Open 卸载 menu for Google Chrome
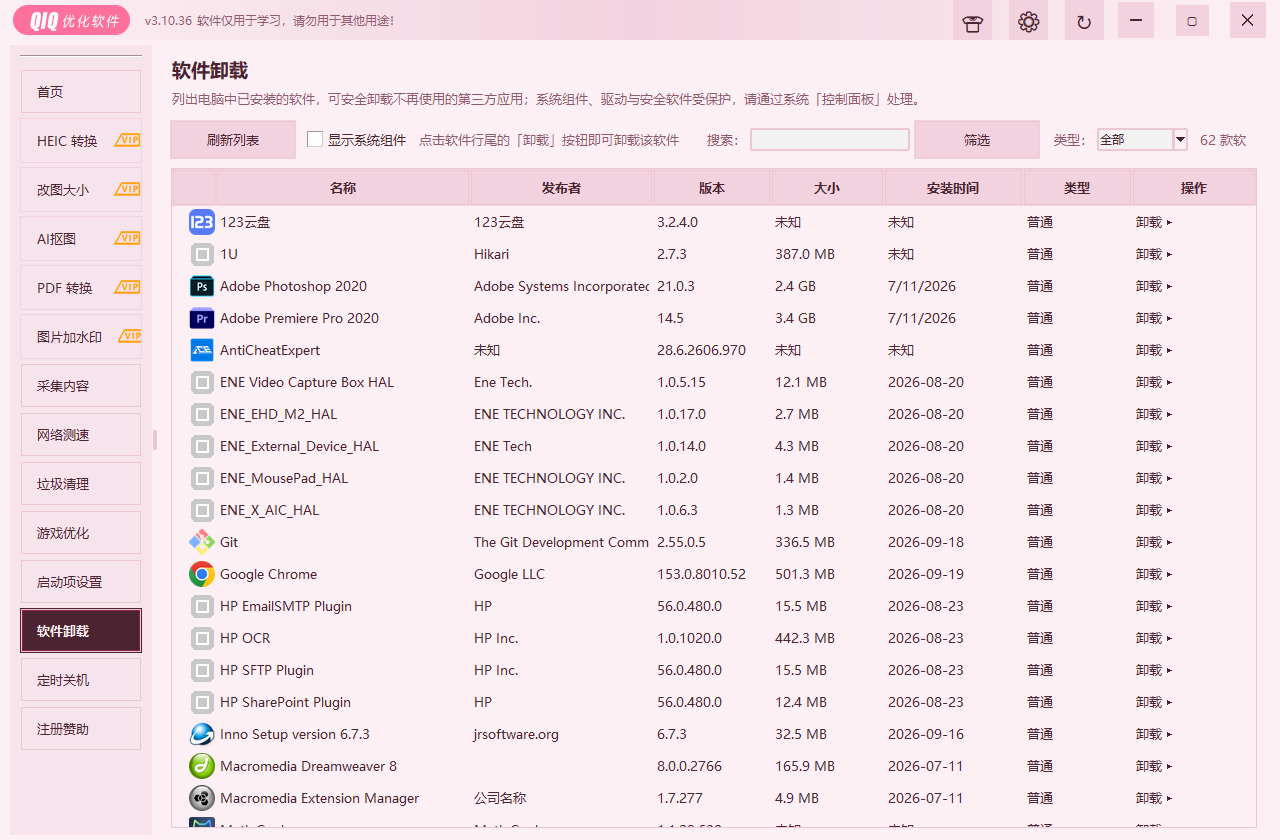1280x840 pixels. click(x=1154, y=574)
